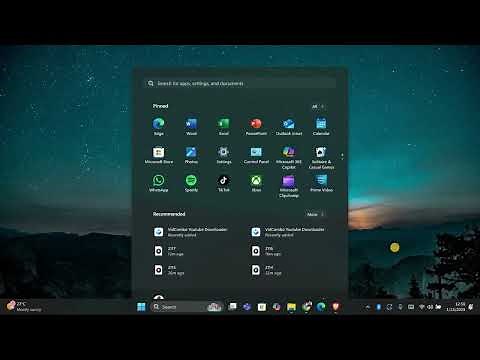Open the Calendar app tile

click(321, 126)
